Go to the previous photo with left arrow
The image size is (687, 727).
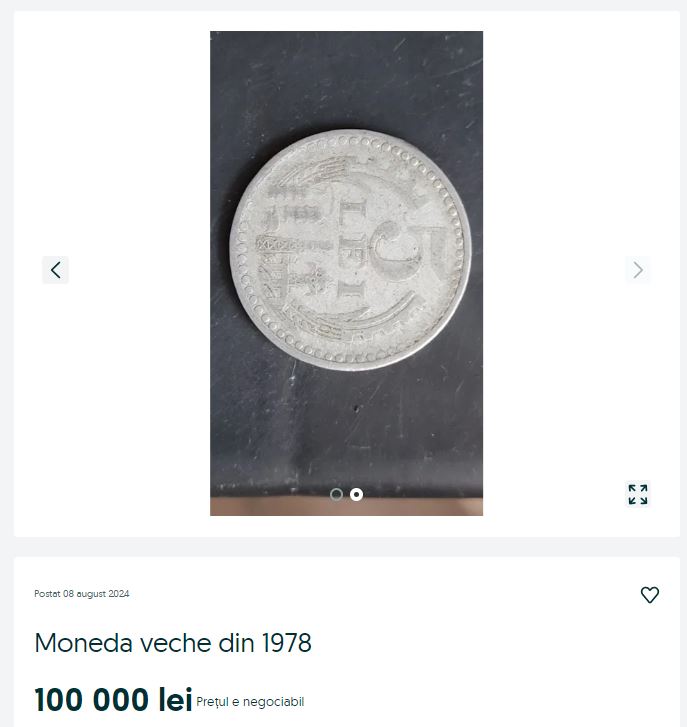click(55, 269)
